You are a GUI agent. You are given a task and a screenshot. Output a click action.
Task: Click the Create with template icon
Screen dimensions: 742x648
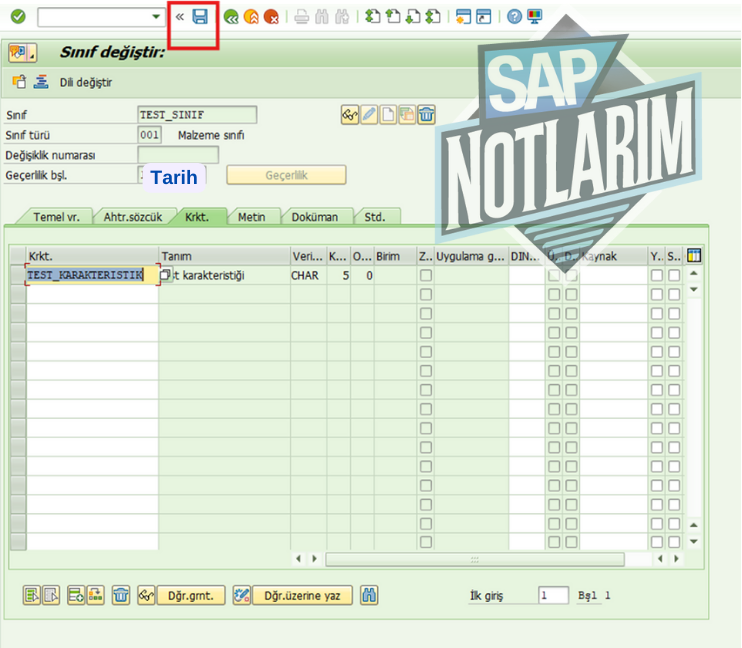click(407, 115)
